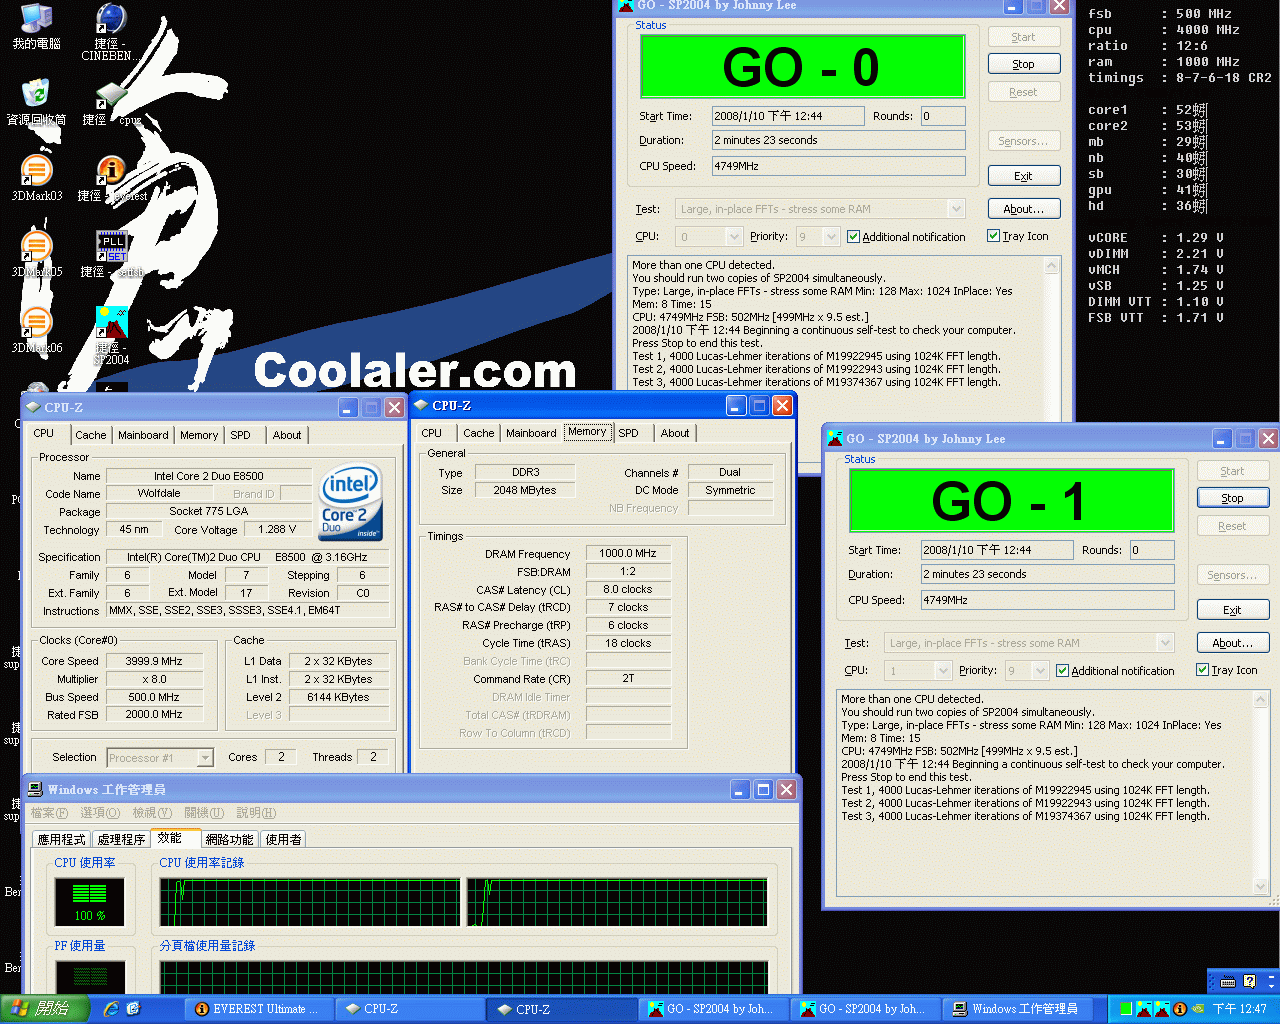Open the Priority dropdown in GO - 1 window
Image resolution: width=1280 pixels, height=1024 pixels.
point(1040,671)
